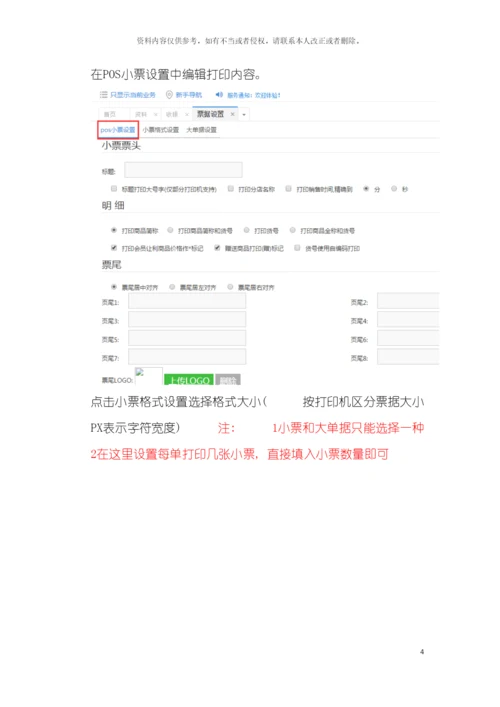Uncheck 打印会员让利商品价格作*标记 checkbox

pyautogui.click(x=114, y=248)
